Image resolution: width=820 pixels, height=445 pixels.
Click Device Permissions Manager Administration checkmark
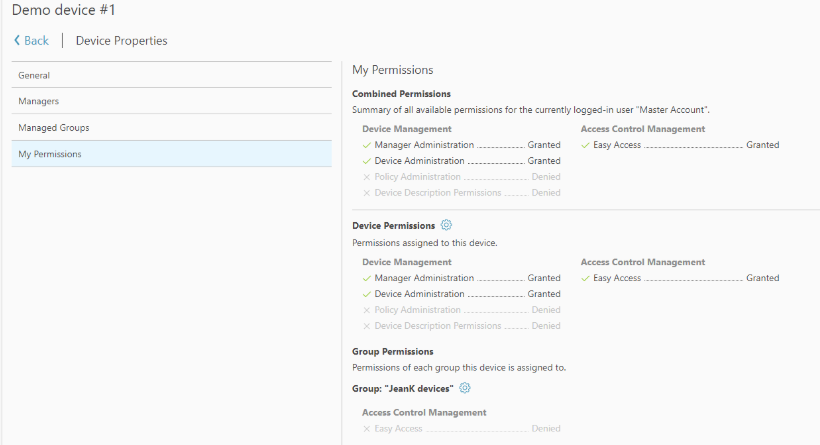tap(367, 278)
